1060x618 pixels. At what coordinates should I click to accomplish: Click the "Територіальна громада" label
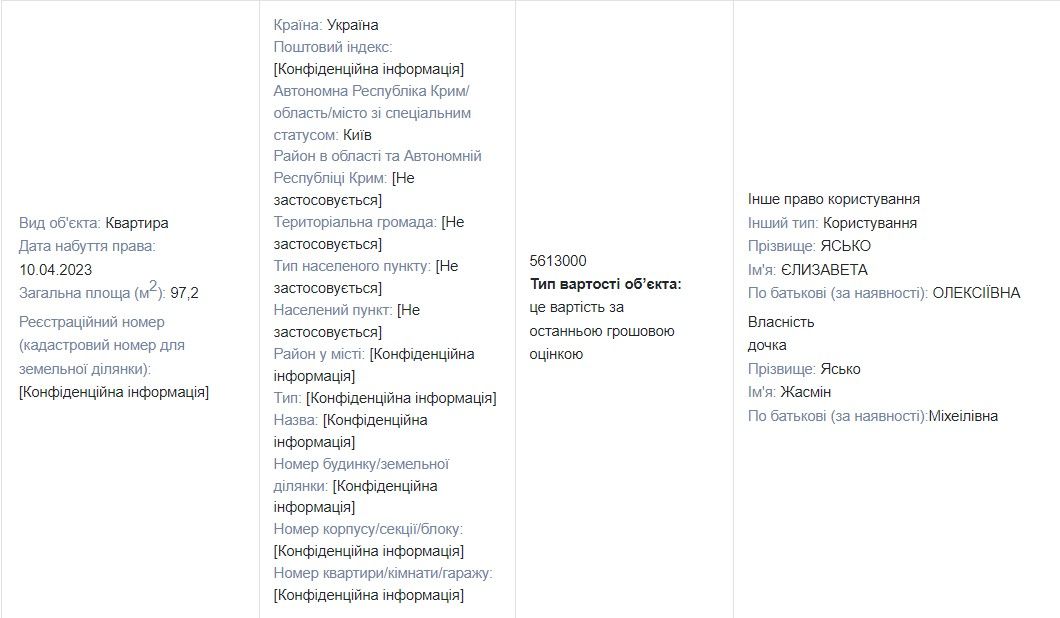click(x=354, y=222)
